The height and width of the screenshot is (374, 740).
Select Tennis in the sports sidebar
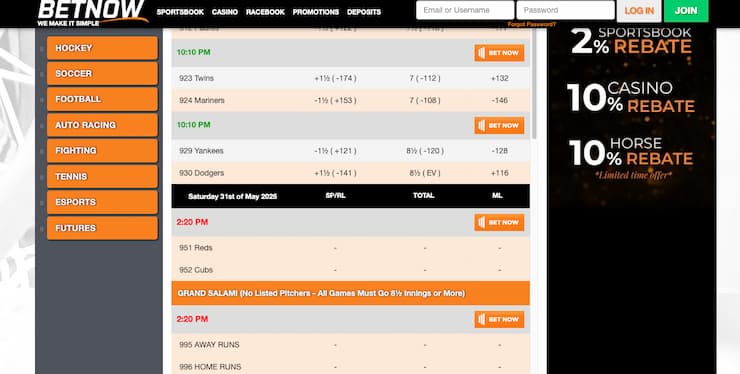[102, 177]
